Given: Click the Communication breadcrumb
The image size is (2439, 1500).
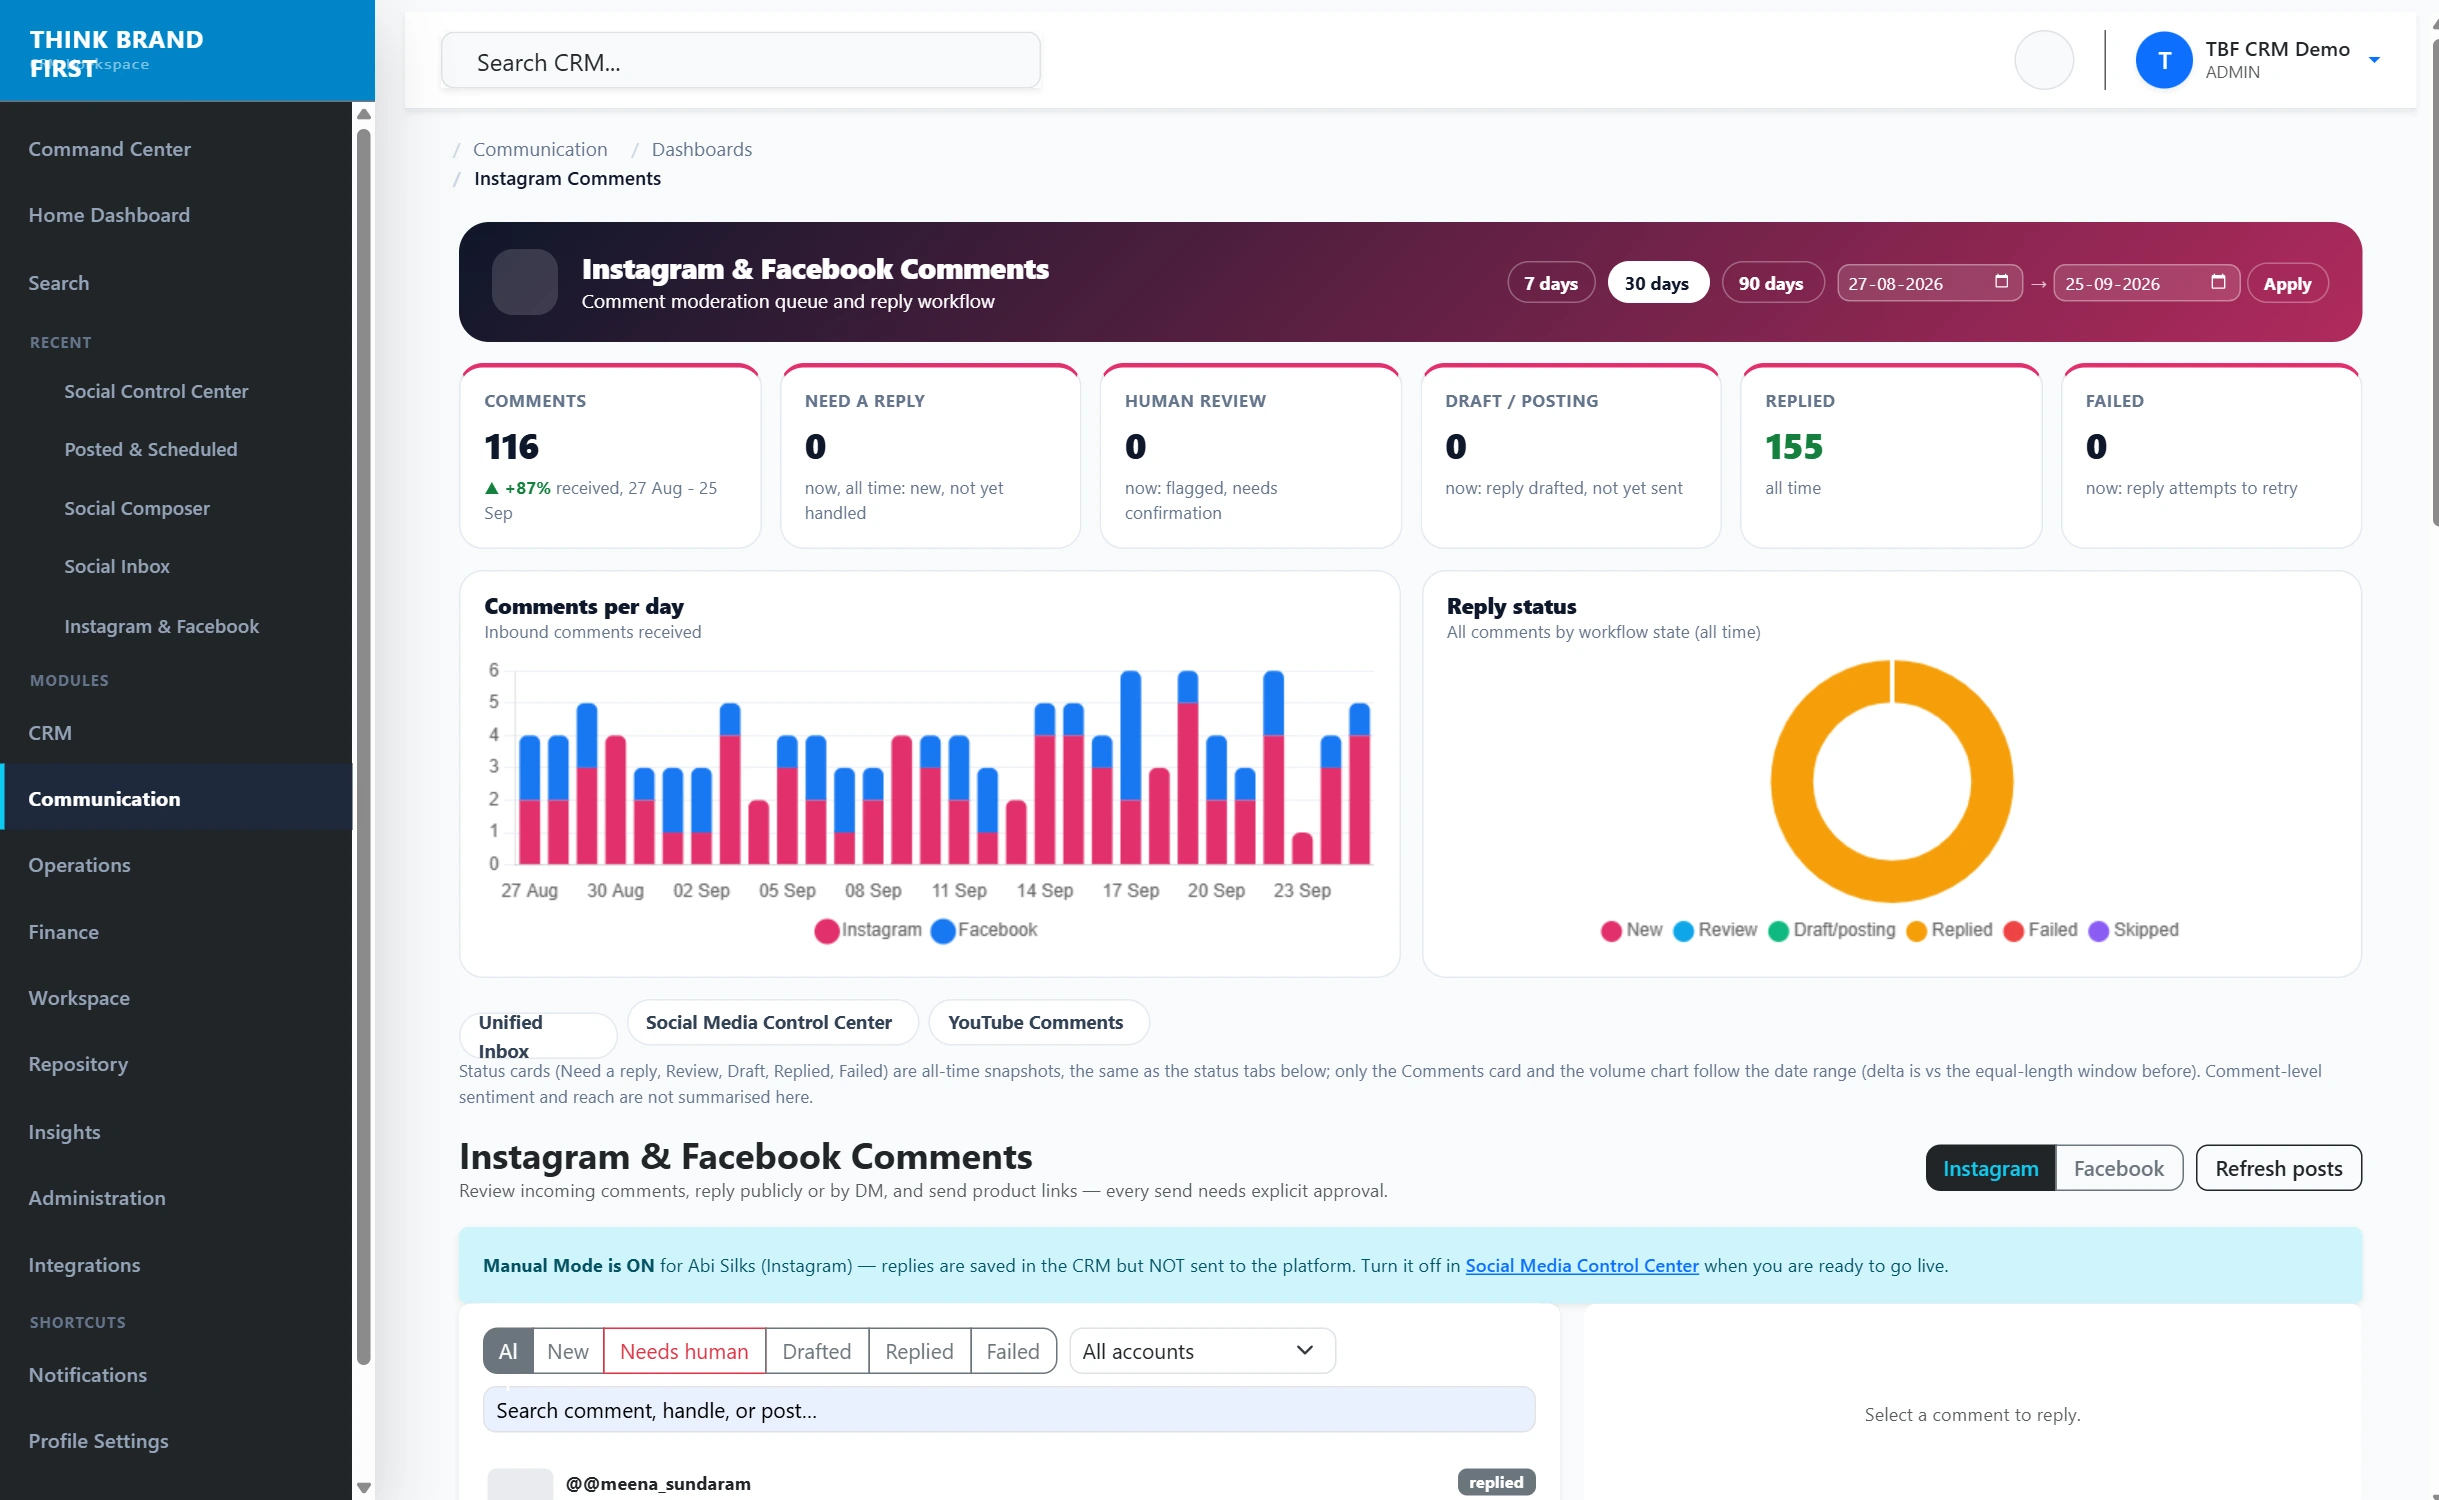Looking at the screenshot, I should click(540, 149).
